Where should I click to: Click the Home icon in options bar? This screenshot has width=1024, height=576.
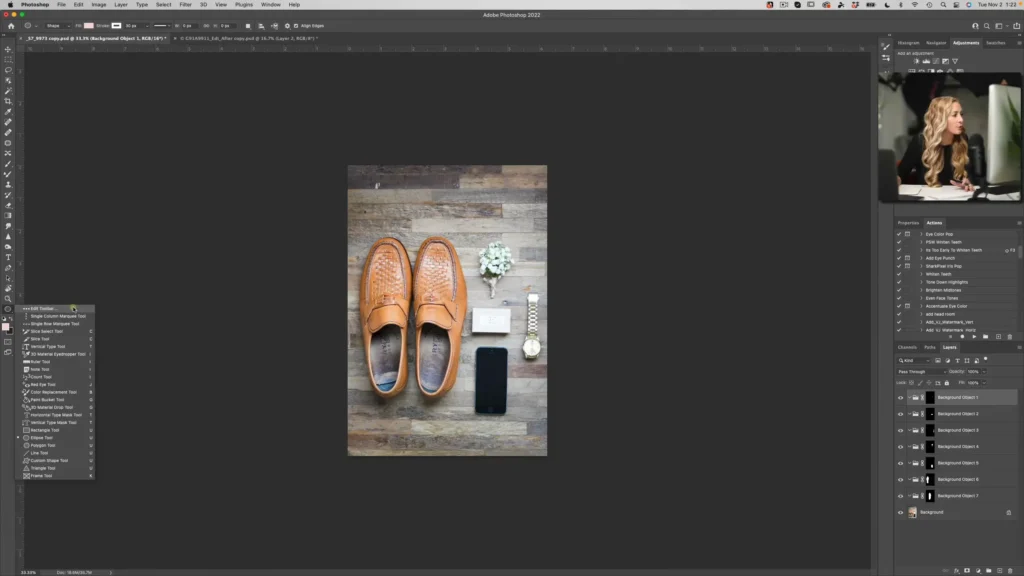11,26
